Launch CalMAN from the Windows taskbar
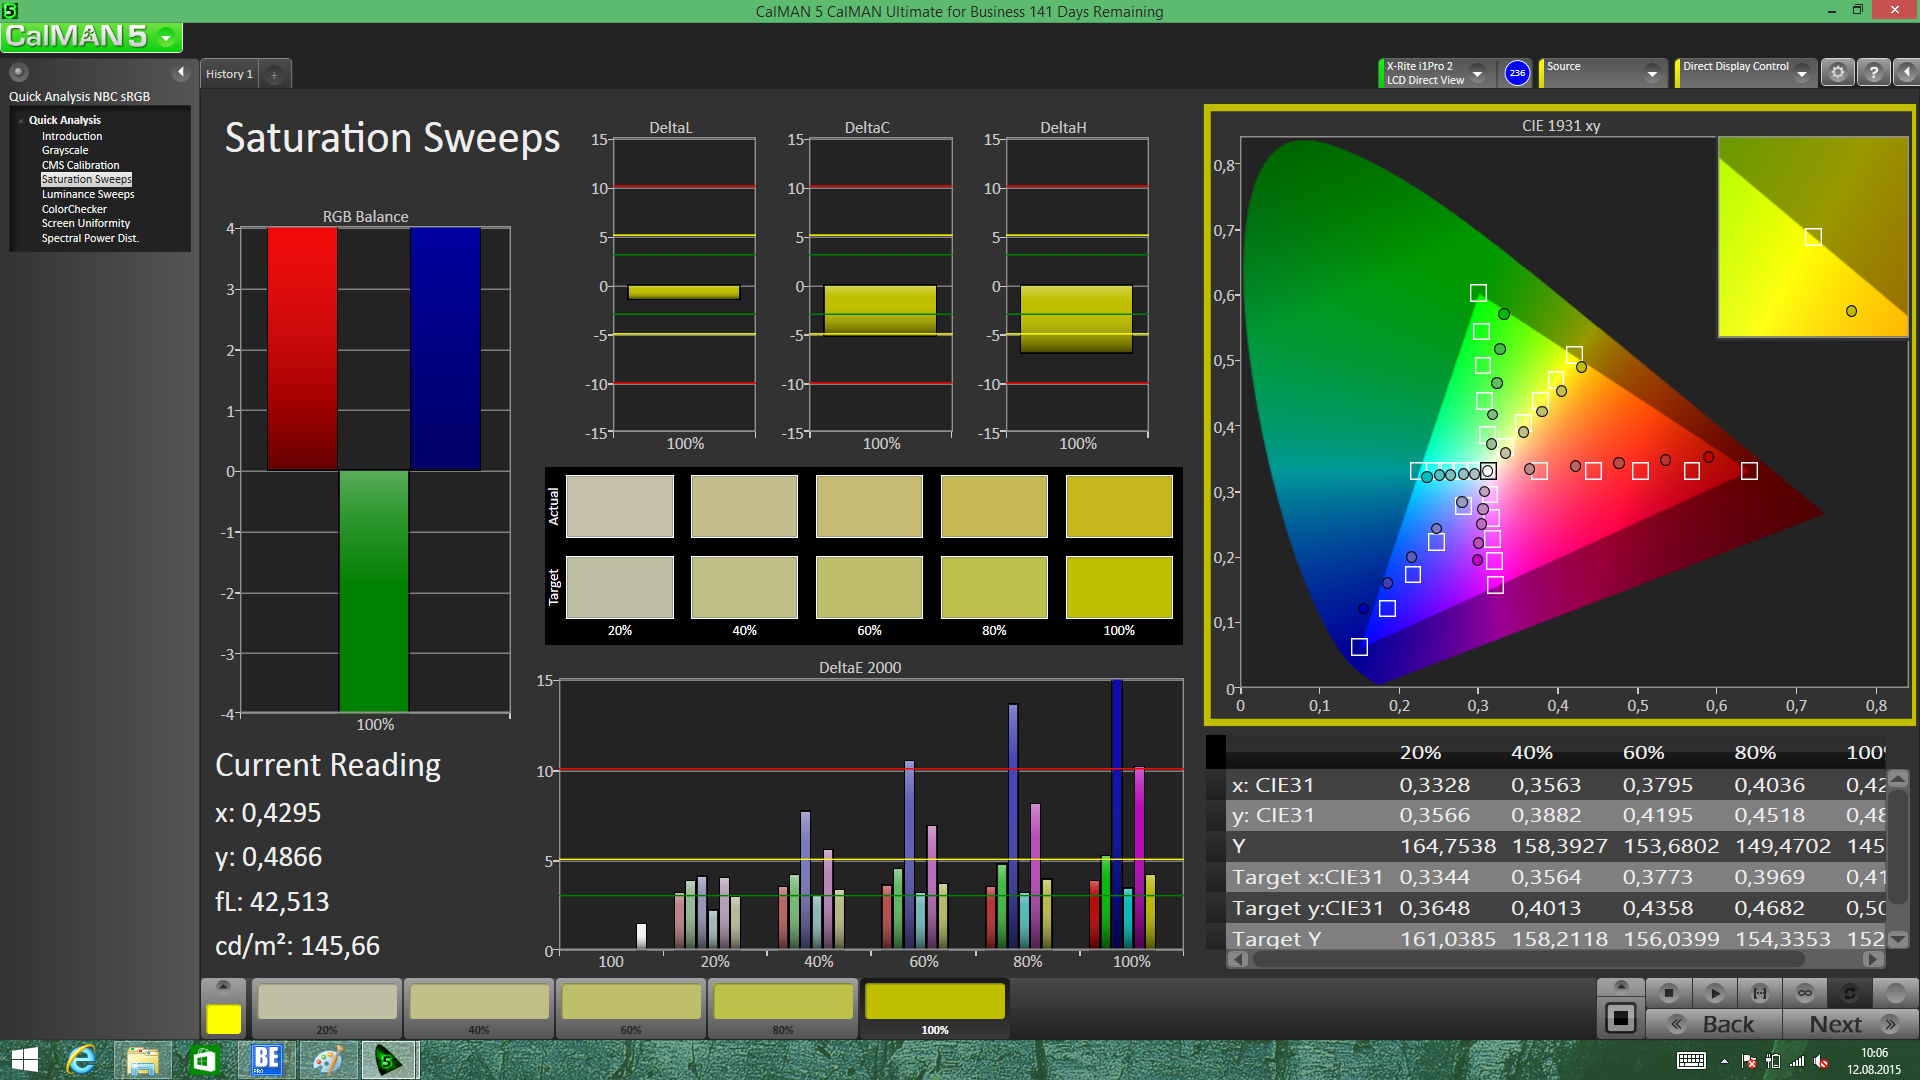 (388, 1060)
